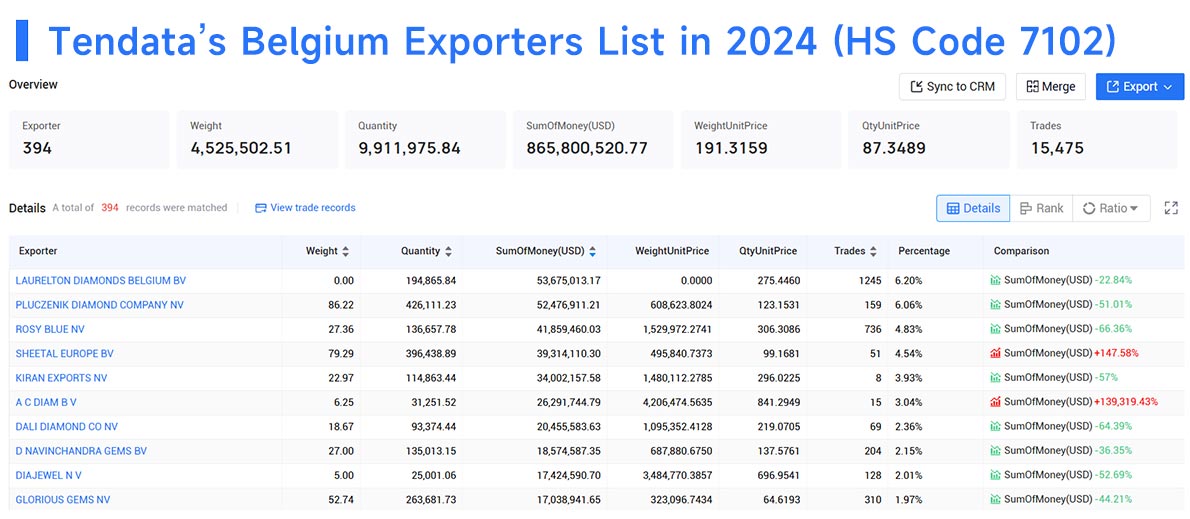The height and width of the screenshot is (519, 1190).
Task: Click the chart icon in DIAJEWEL row comparison
Action: point(996,475)
